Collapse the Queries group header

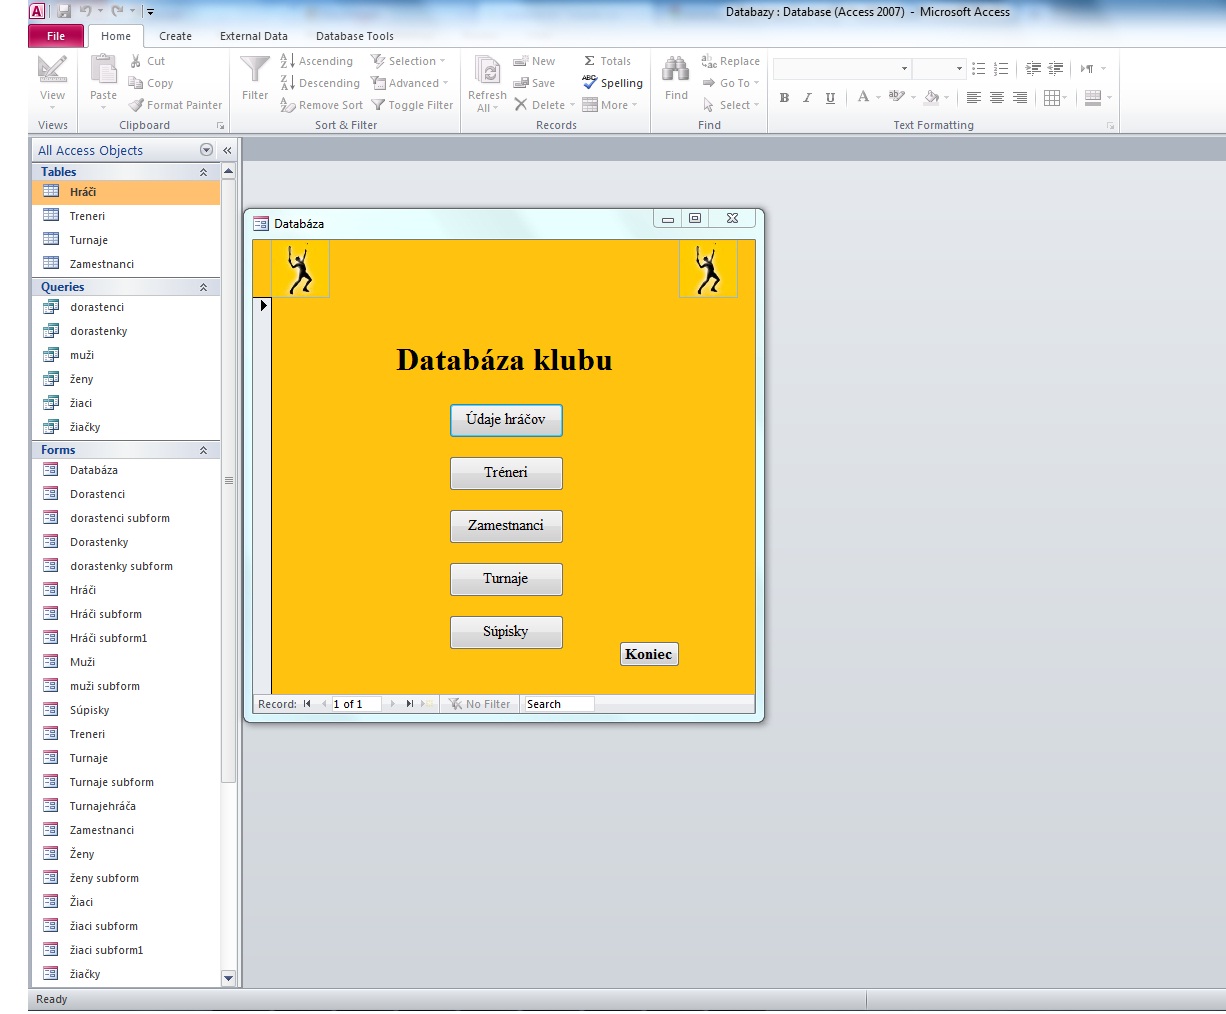click(203, 287)
